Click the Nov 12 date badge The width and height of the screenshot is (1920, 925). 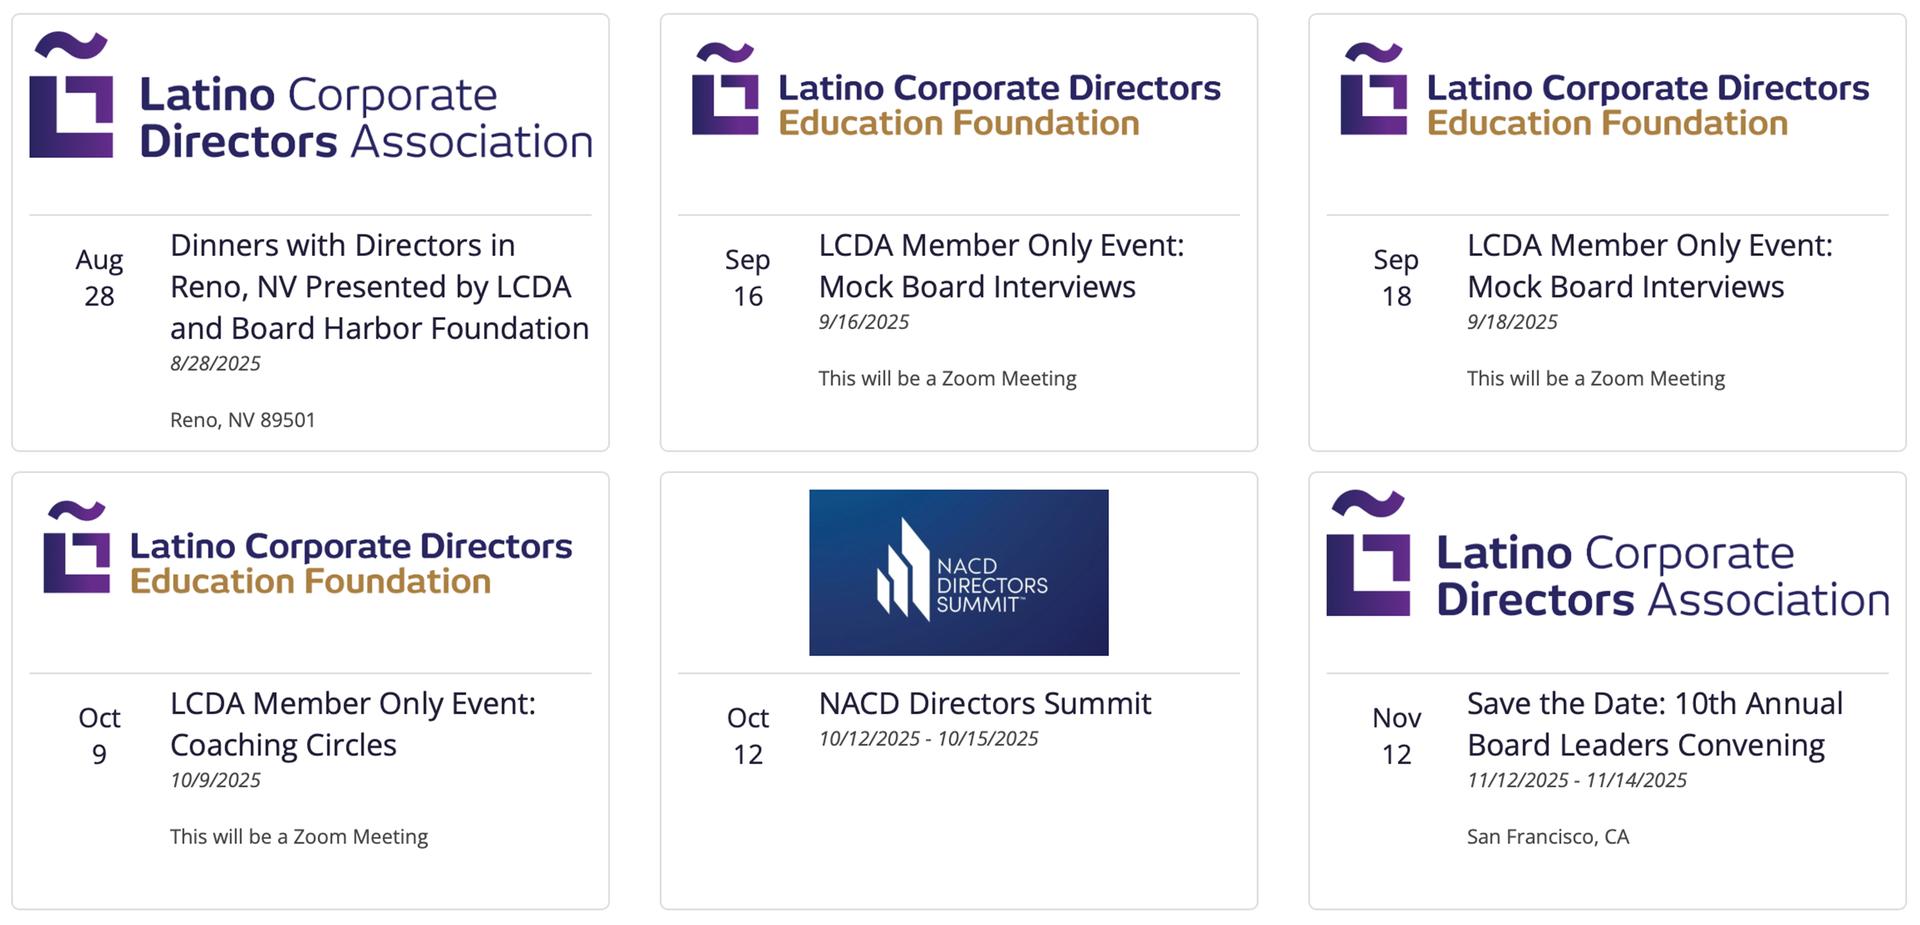(1396, 735)
